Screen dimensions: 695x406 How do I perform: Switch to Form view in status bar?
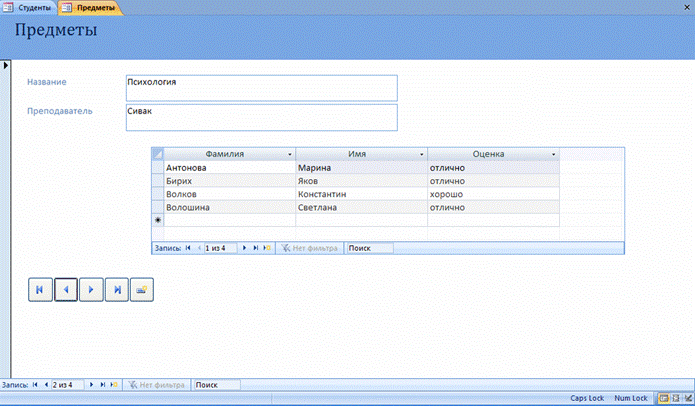coord(664,398)
